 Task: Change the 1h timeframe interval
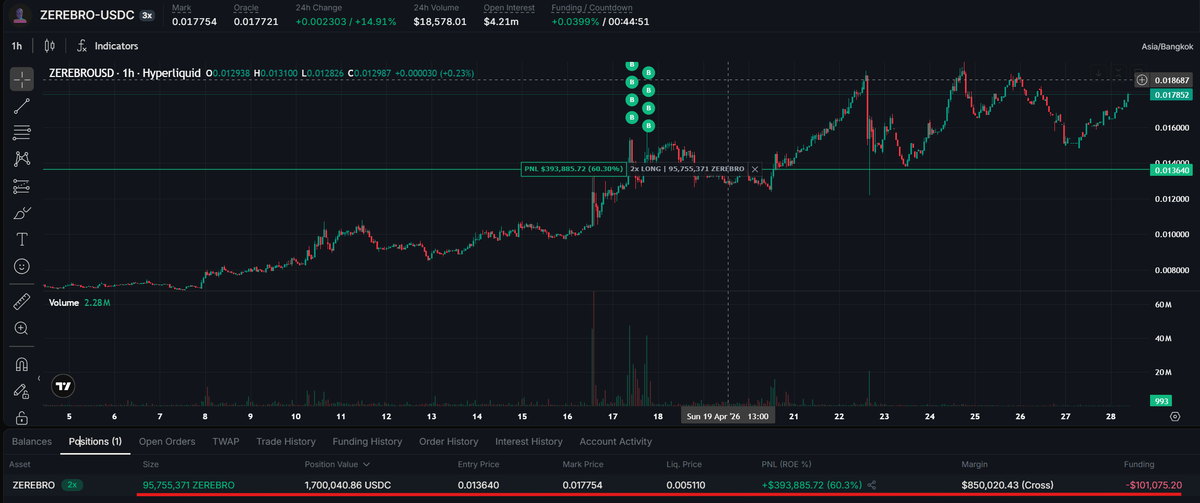point(17,46)
